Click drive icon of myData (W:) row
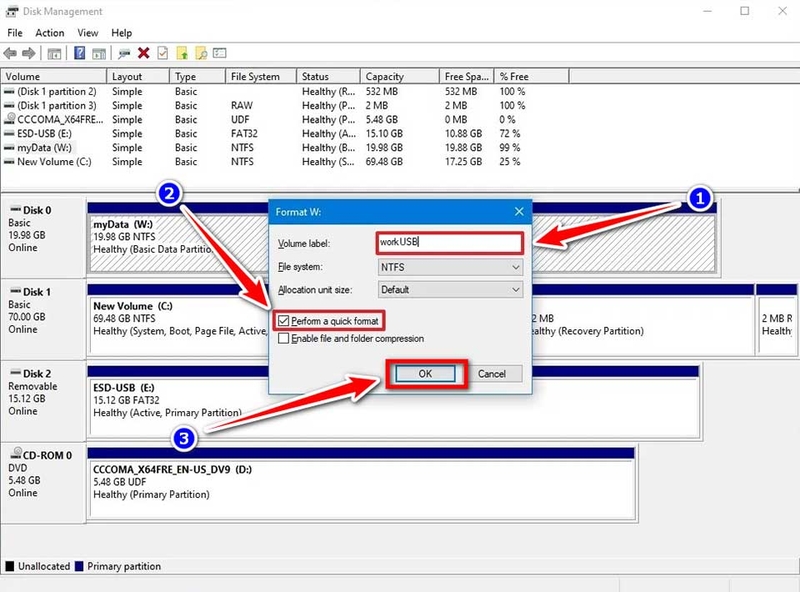Screen dimensions: 800x592 [9, 148]
